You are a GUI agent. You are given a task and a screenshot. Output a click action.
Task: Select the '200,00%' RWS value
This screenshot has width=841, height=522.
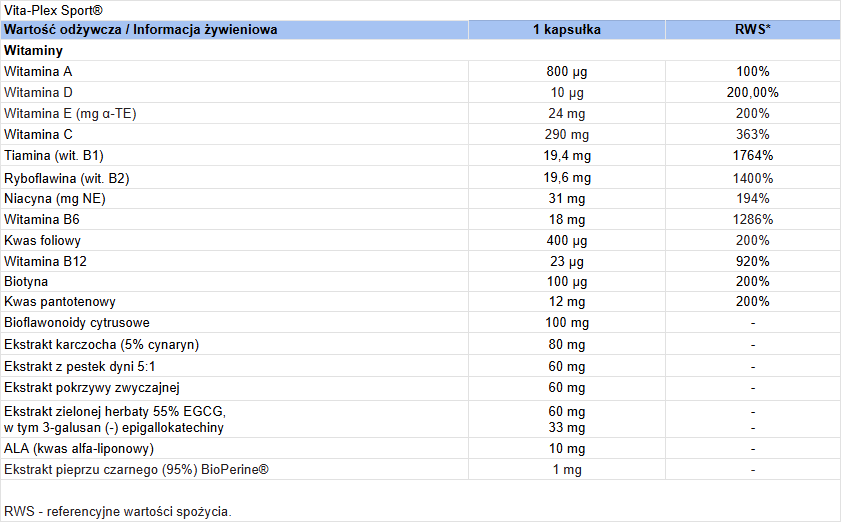753,92
